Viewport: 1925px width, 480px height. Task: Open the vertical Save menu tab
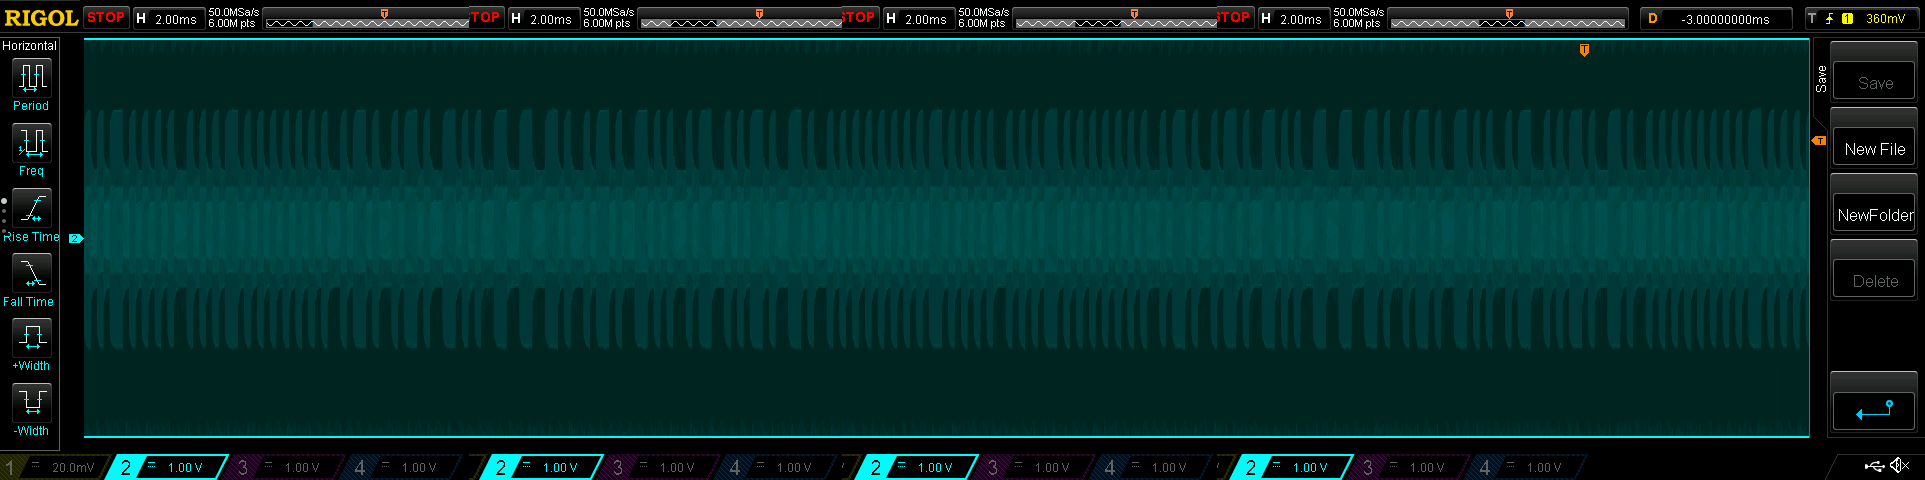point(1821,79)
